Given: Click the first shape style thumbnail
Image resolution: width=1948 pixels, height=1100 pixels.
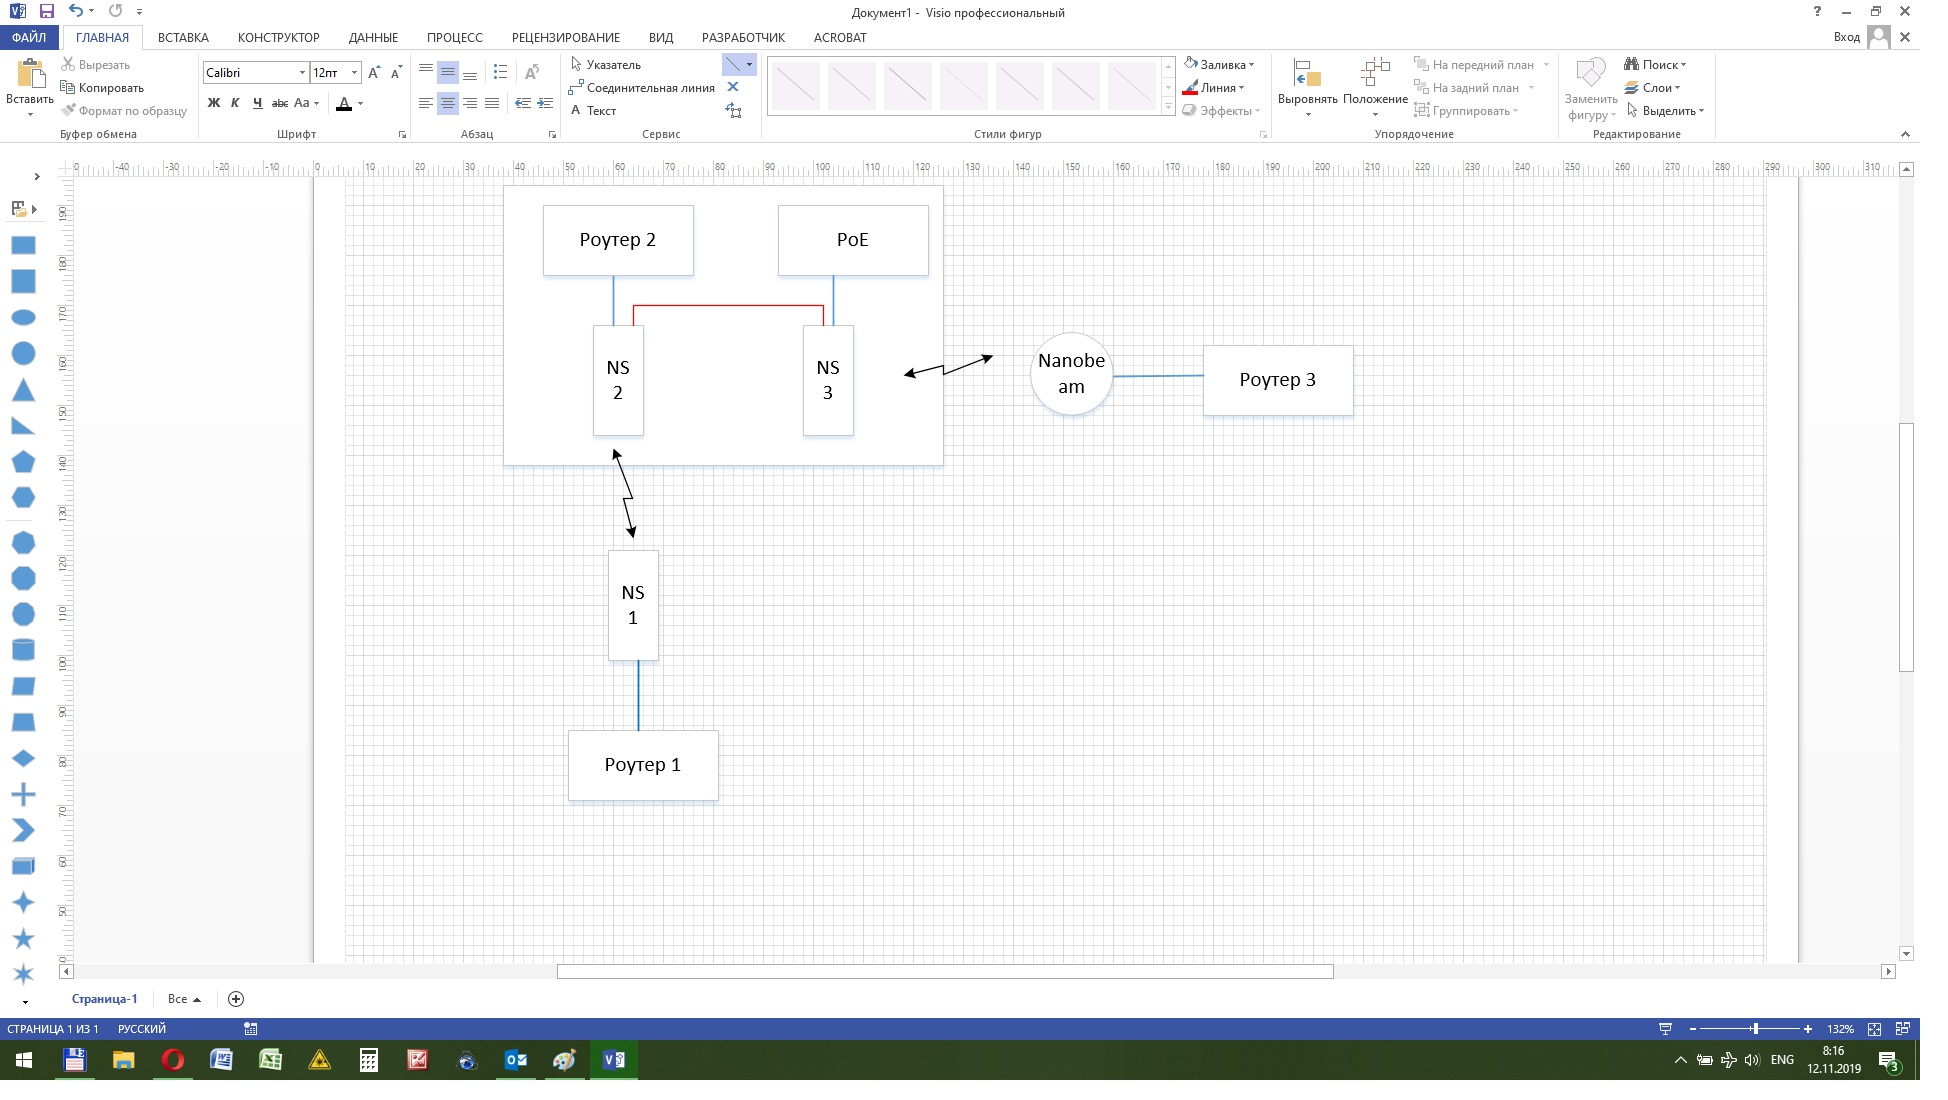Looking at the screenshot, I should (x=796, y=86).
